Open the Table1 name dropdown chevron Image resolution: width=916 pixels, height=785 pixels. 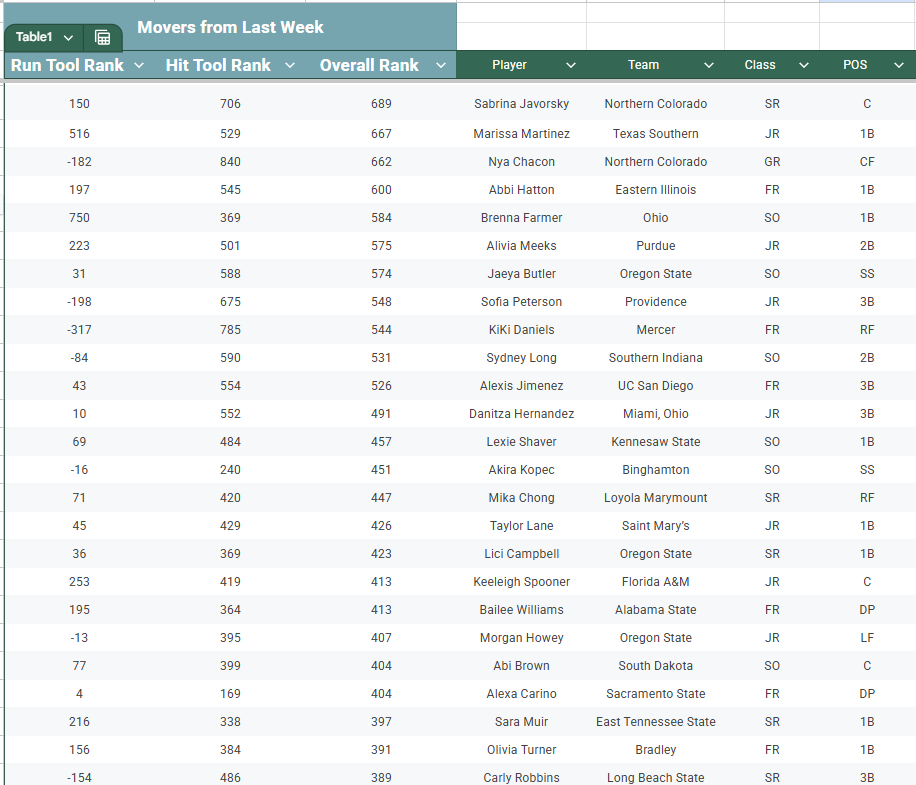tap(68, 37)
